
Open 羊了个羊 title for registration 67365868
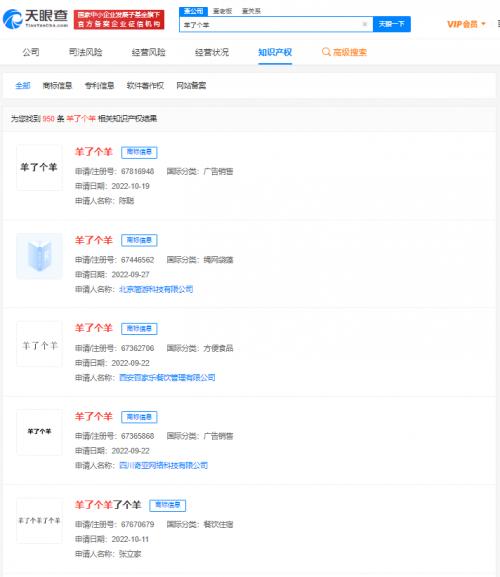pos(93,417)
